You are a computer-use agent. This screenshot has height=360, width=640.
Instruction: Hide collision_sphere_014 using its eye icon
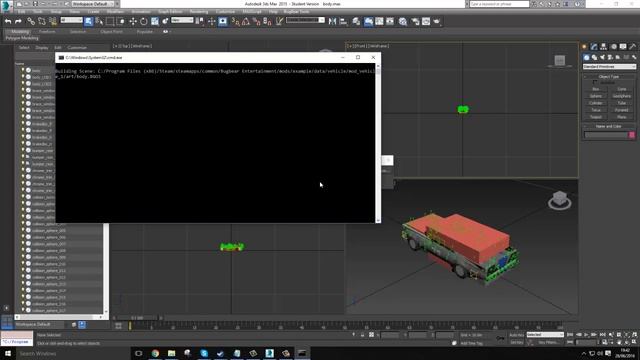coord(23,290)
